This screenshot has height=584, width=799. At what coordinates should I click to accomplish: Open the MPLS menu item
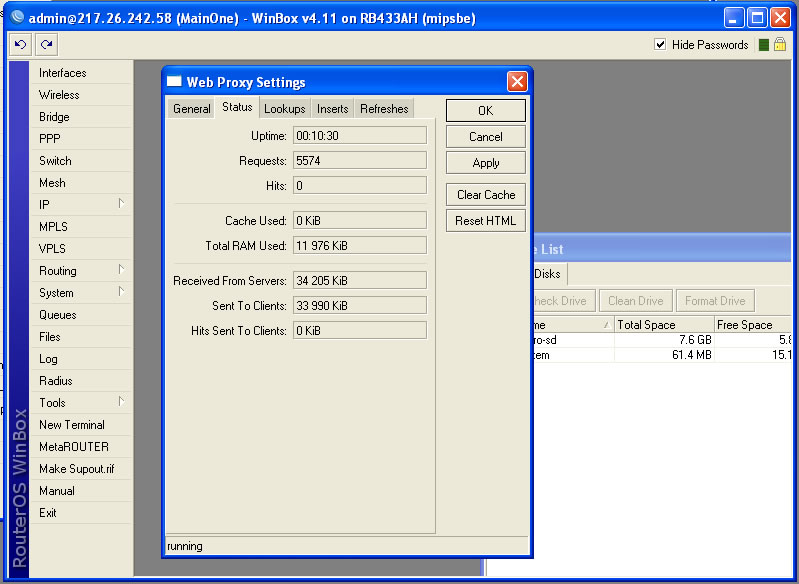[x=81, y=226]
